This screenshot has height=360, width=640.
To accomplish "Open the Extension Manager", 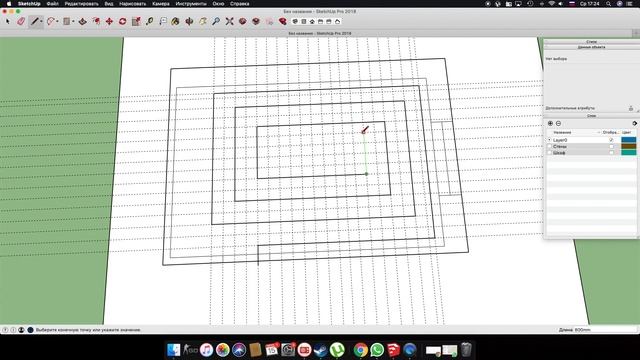I will pos(282,21).
